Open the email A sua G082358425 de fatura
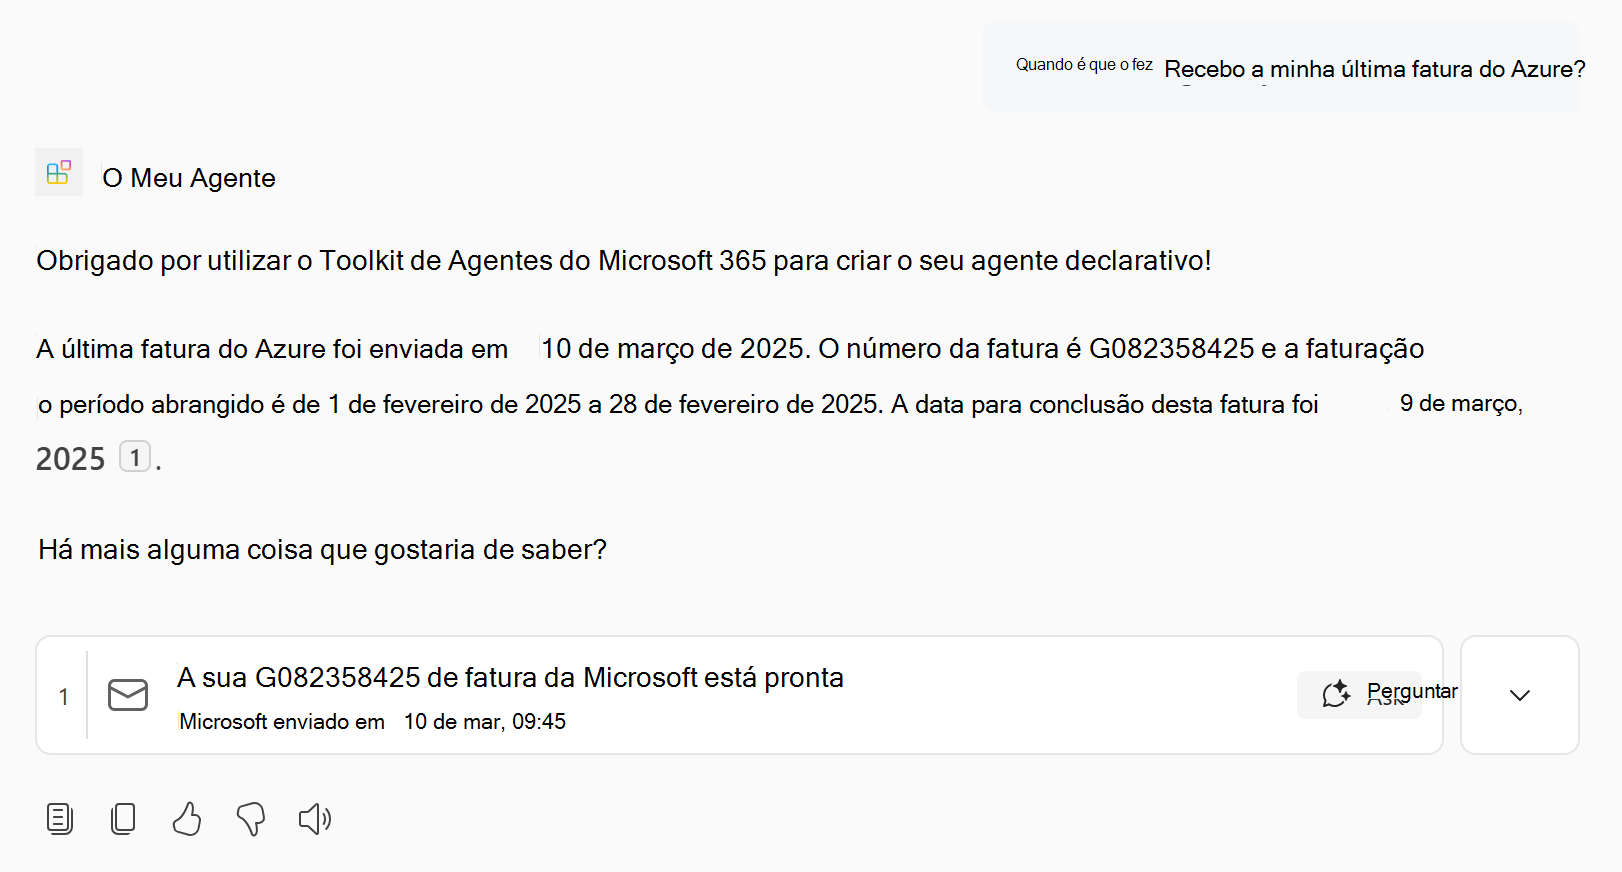1622x872 pixels. click(x=510, y=677)
